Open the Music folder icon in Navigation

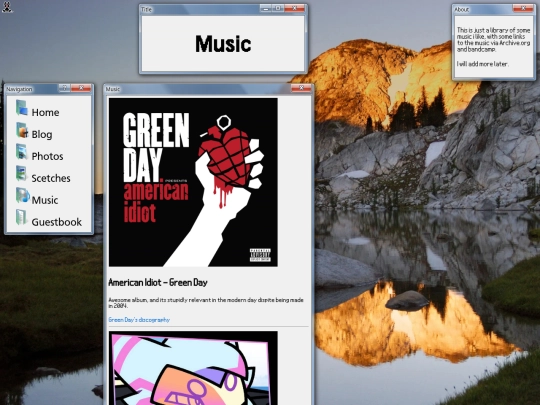click(x=22, y=196)
